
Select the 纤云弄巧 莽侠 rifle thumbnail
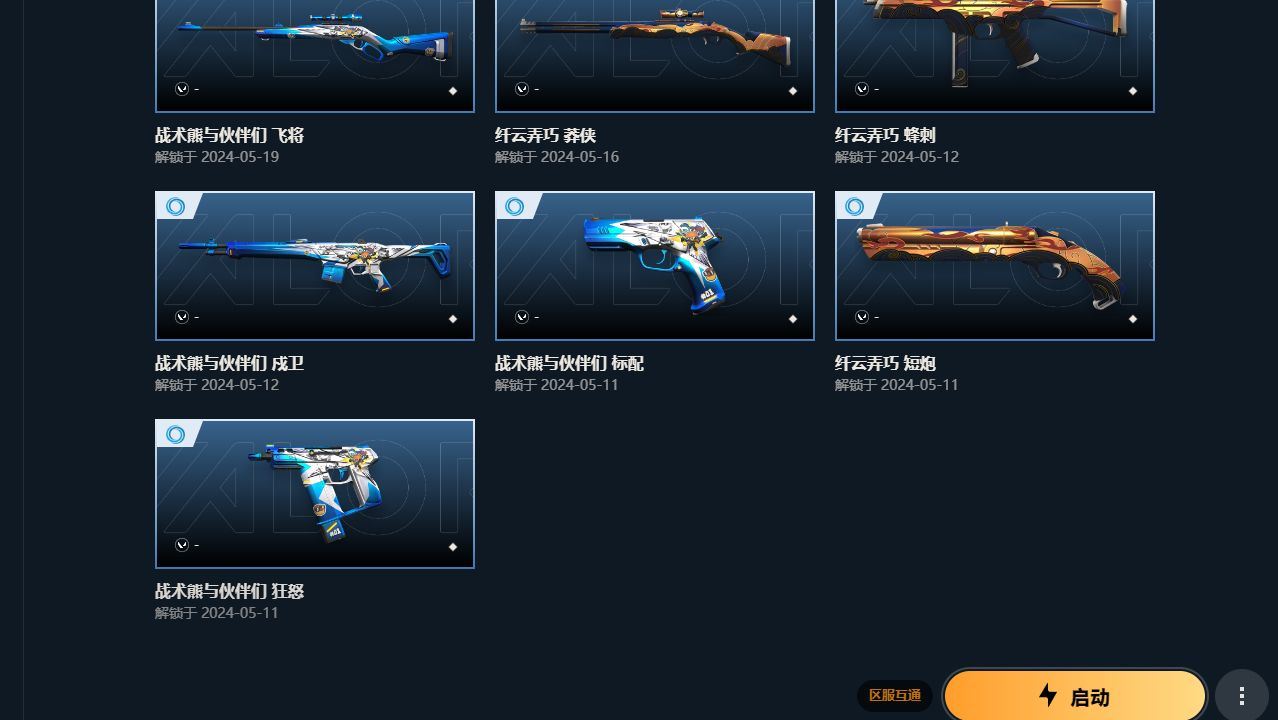tap(655, 56)
